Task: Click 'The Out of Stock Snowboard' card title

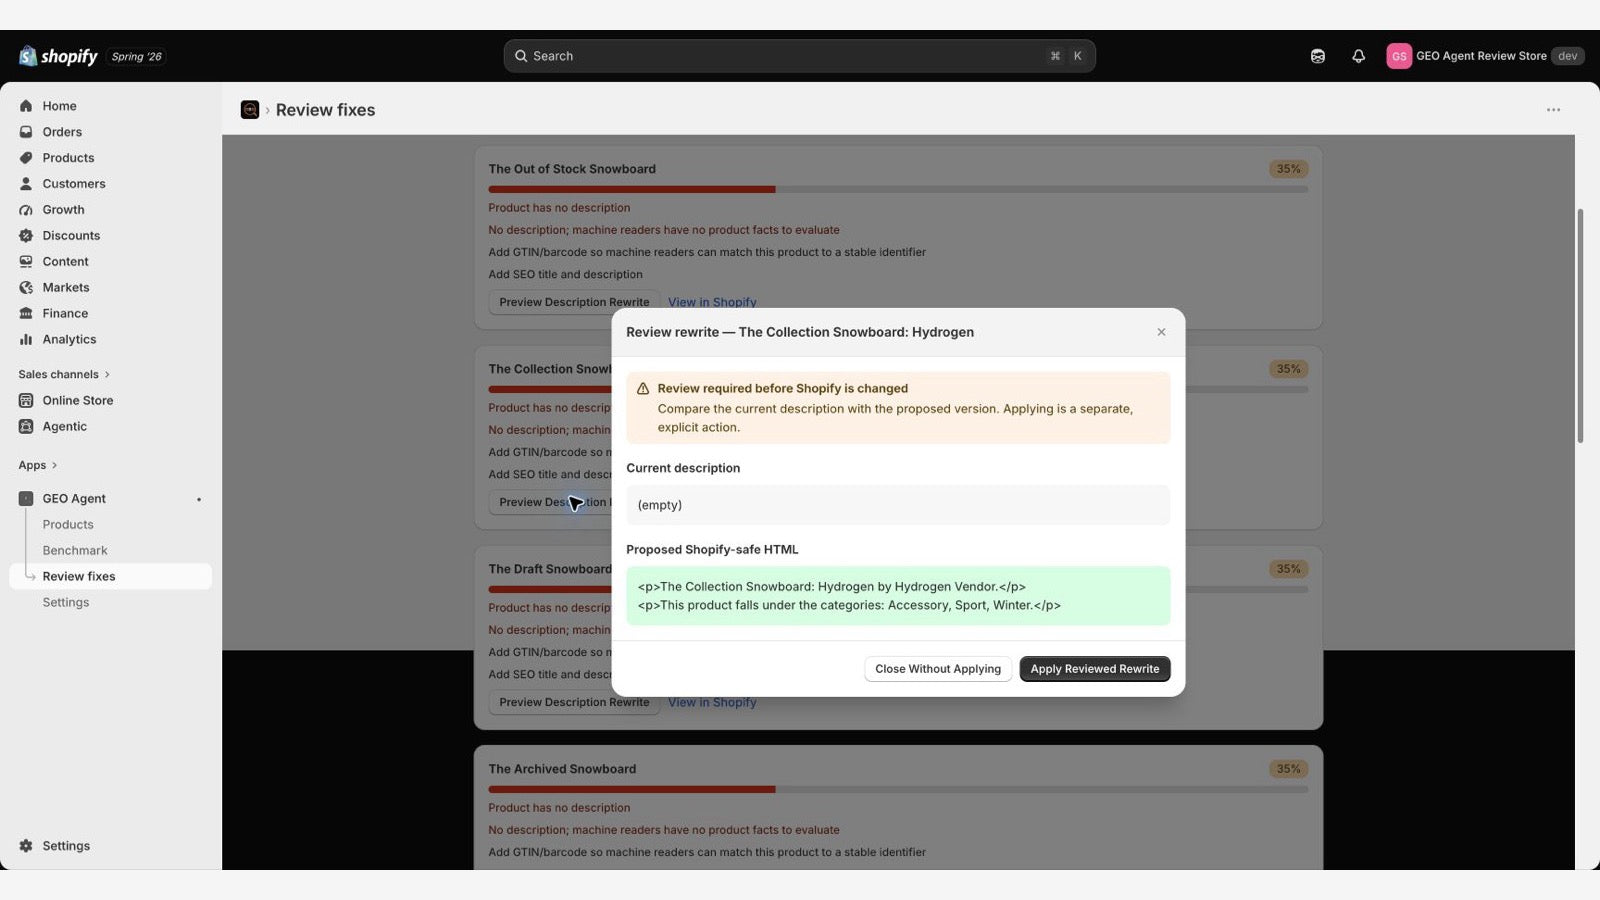Action: (572, 169)
